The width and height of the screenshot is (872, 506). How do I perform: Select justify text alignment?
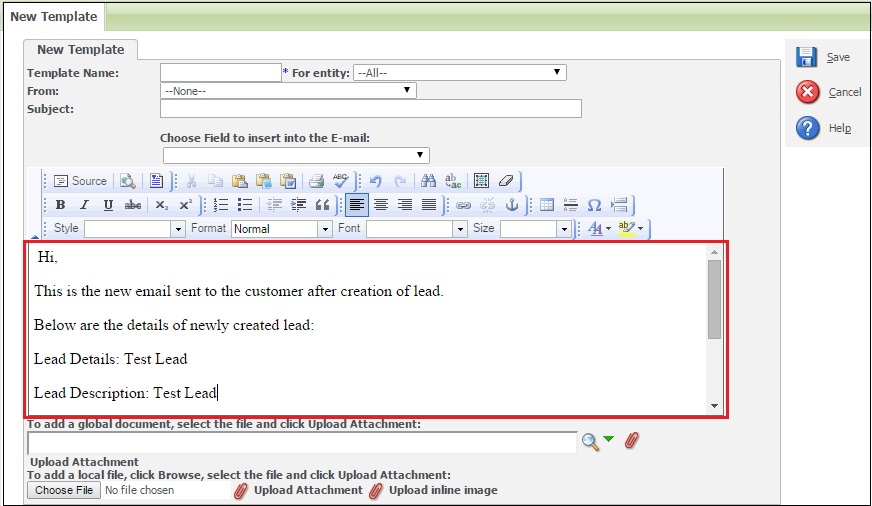[429, 205]
